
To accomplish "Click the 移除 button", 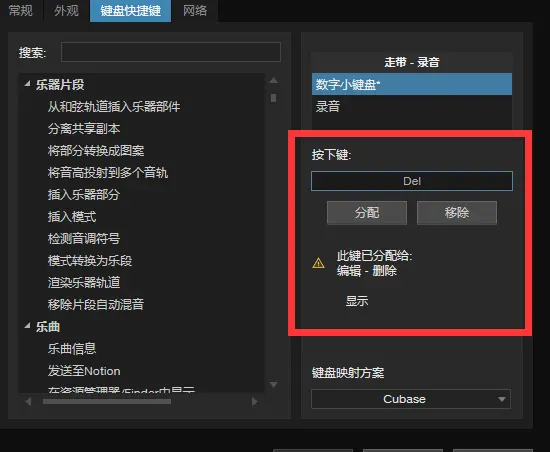I will click(x=457, y=212).
